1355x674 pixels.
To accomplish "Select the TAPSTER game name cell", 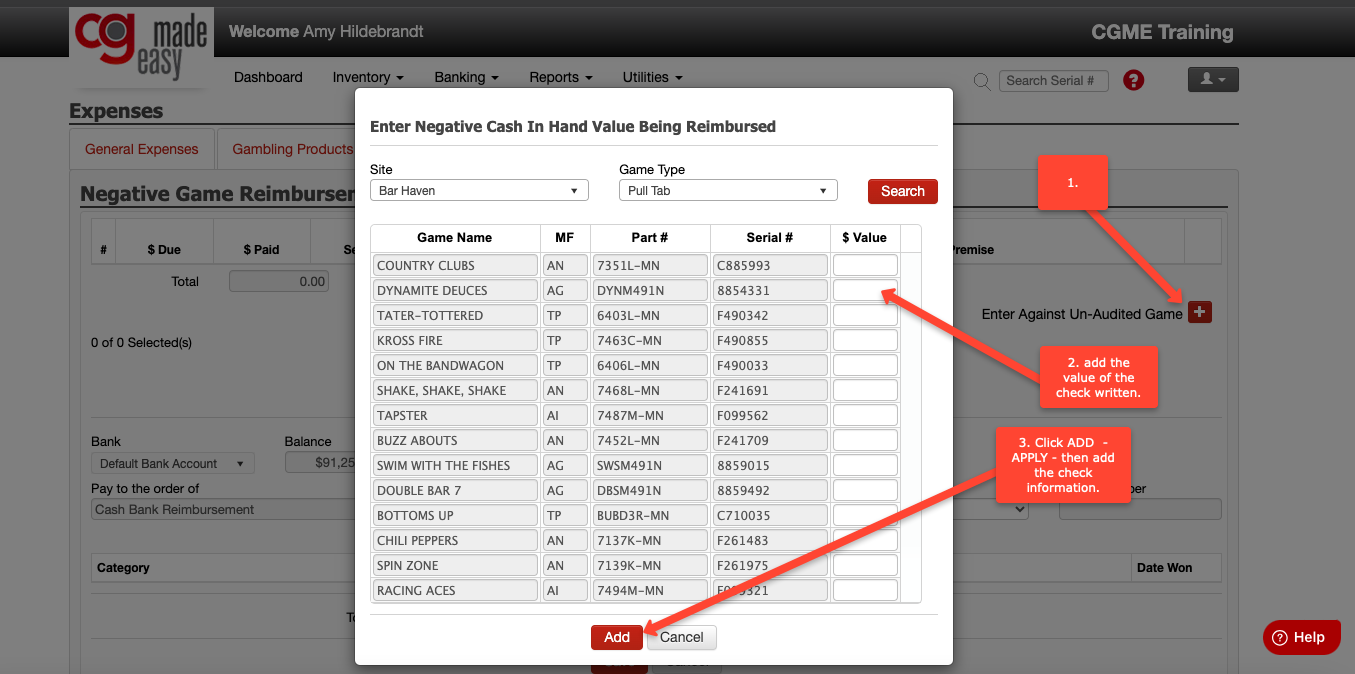I will [455, 415].
